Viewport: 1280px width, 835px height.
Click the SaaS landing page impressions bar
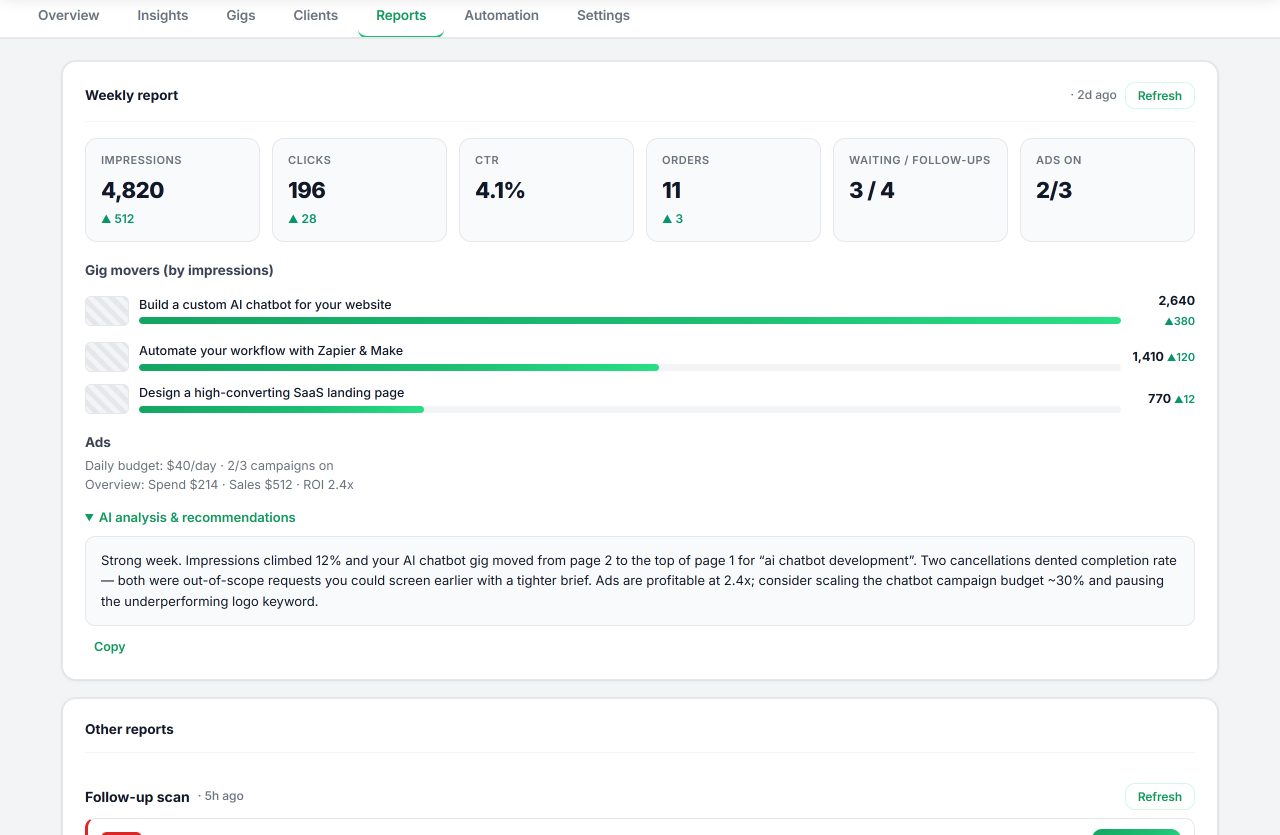coord(630,409)
